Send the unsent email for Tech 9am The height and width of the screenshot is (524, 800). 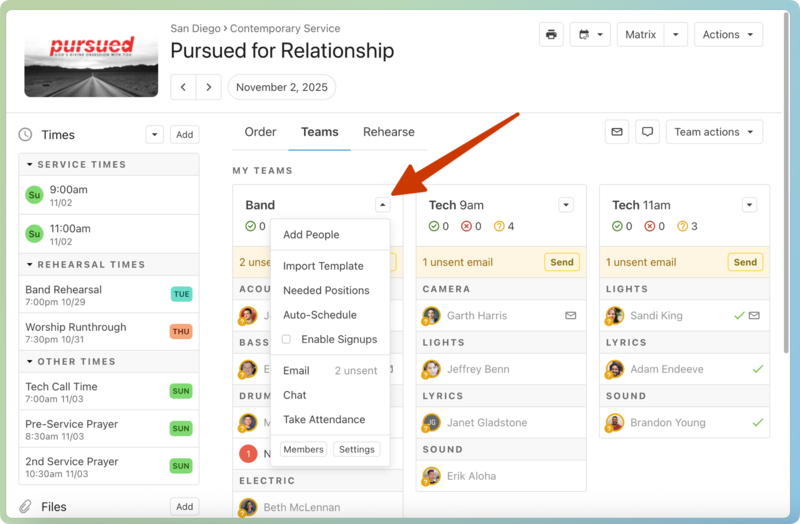point(562,262)
